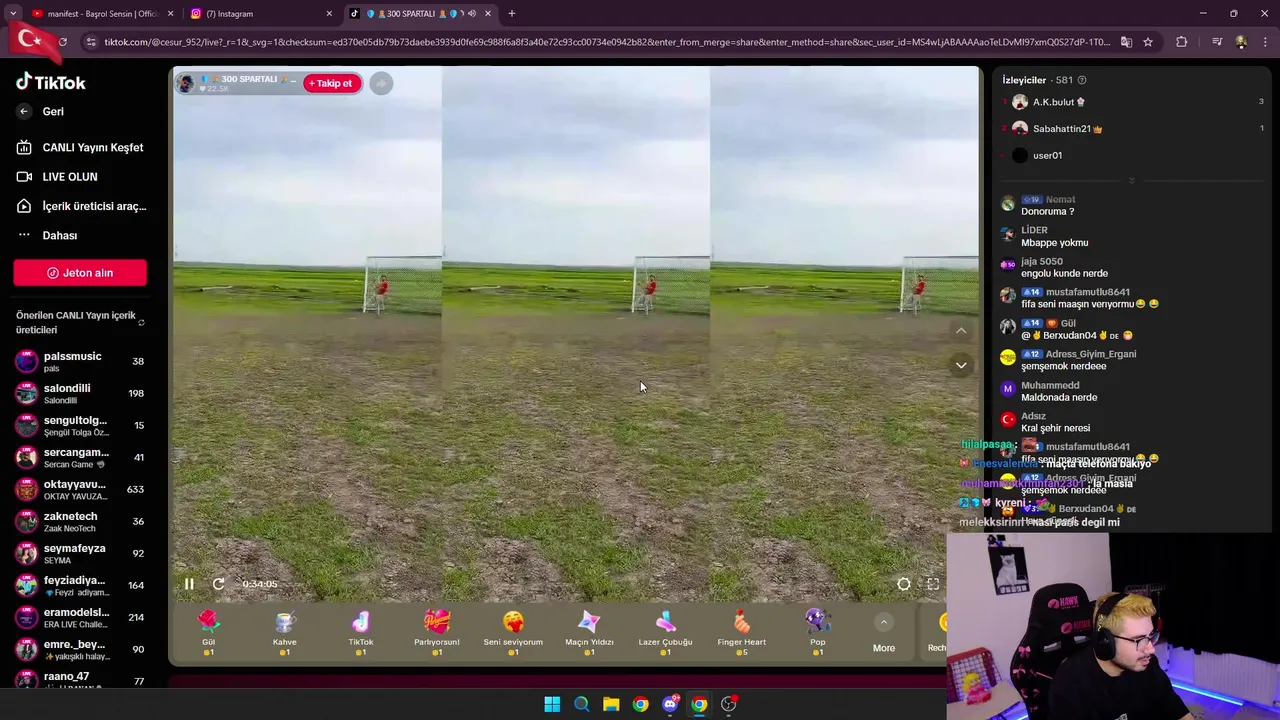This screenshot has height=720, width=1280.
Task: Click chat message 'Mbappe yokmu'
Action: point(1054,243)
